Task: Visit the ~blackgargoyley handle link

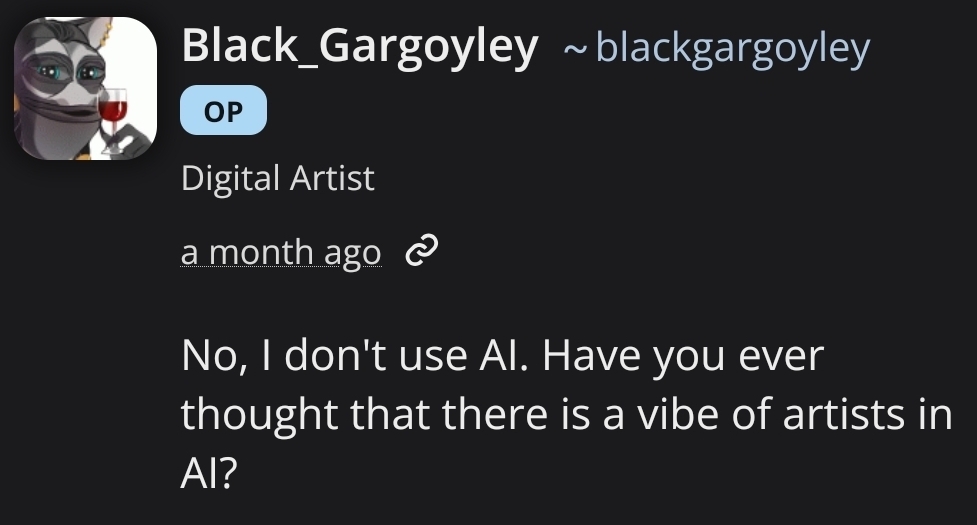Action: click(x=732, y=47)
